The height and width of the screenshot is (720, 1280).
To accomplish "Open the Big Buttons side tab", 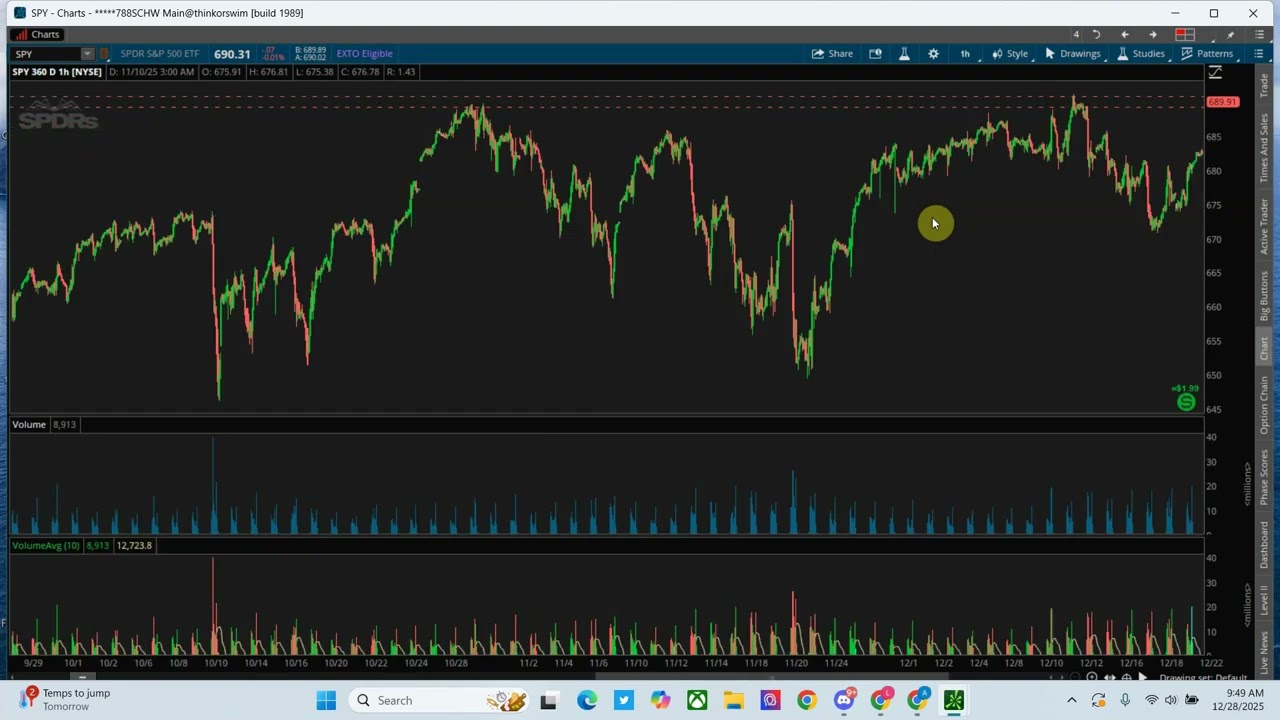I will [x=1265, y=295].
